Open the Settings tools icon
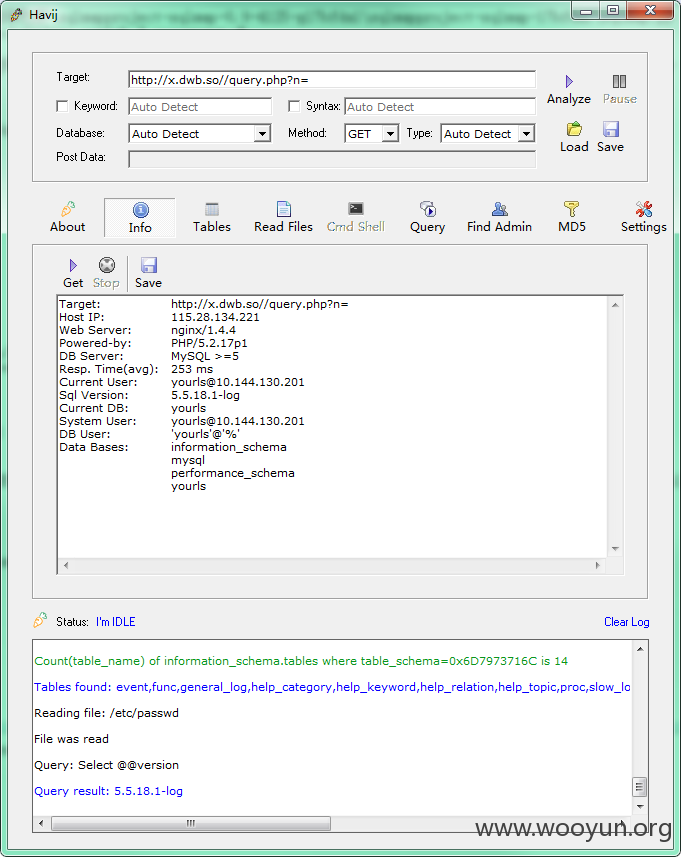The width and height of the screenshot is (681, 857). pos(644,209)
